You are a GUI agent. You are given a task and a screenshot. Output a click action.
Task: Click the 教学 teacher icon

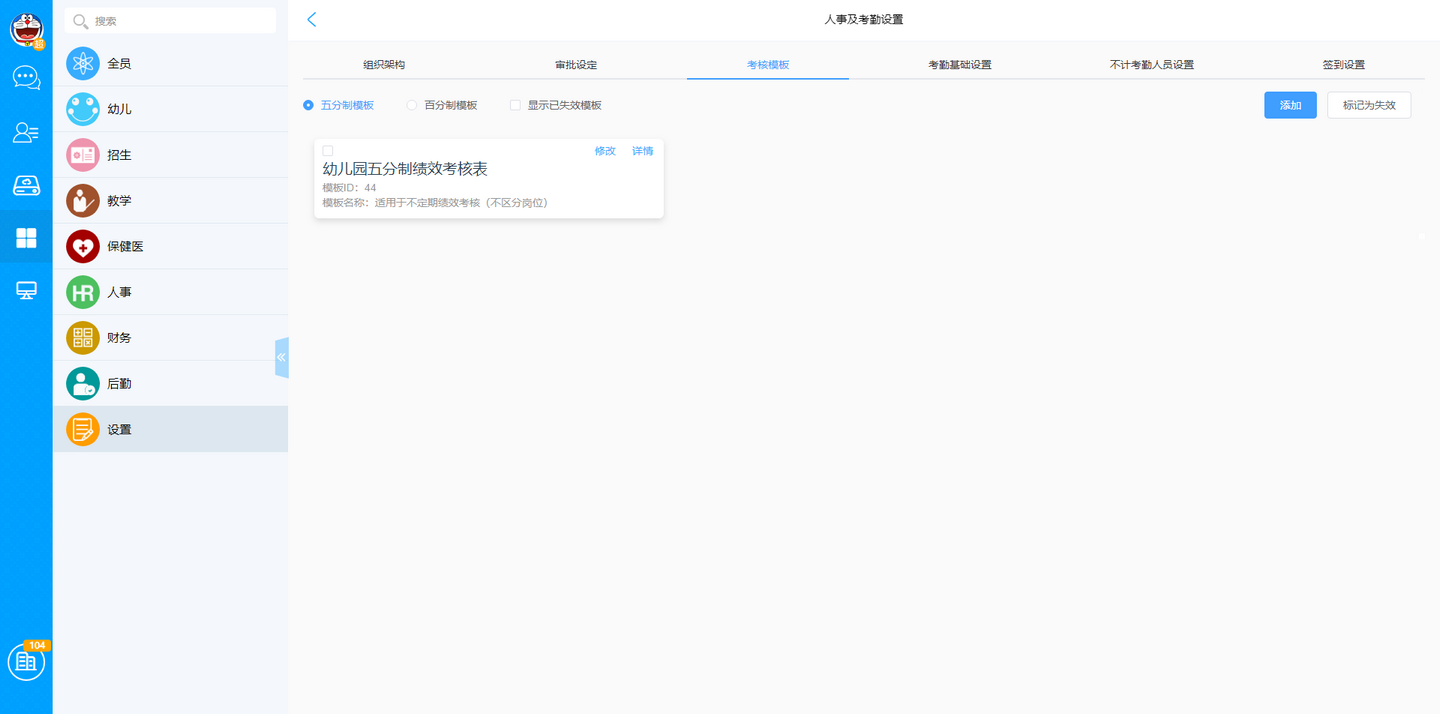[83, 201]
